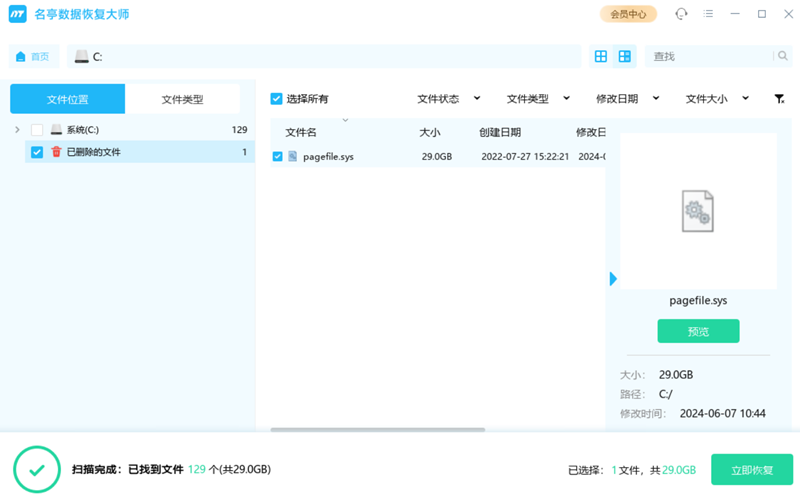
Task: Uncheck the pagefile.sys file checkbox
Action: 277,156
